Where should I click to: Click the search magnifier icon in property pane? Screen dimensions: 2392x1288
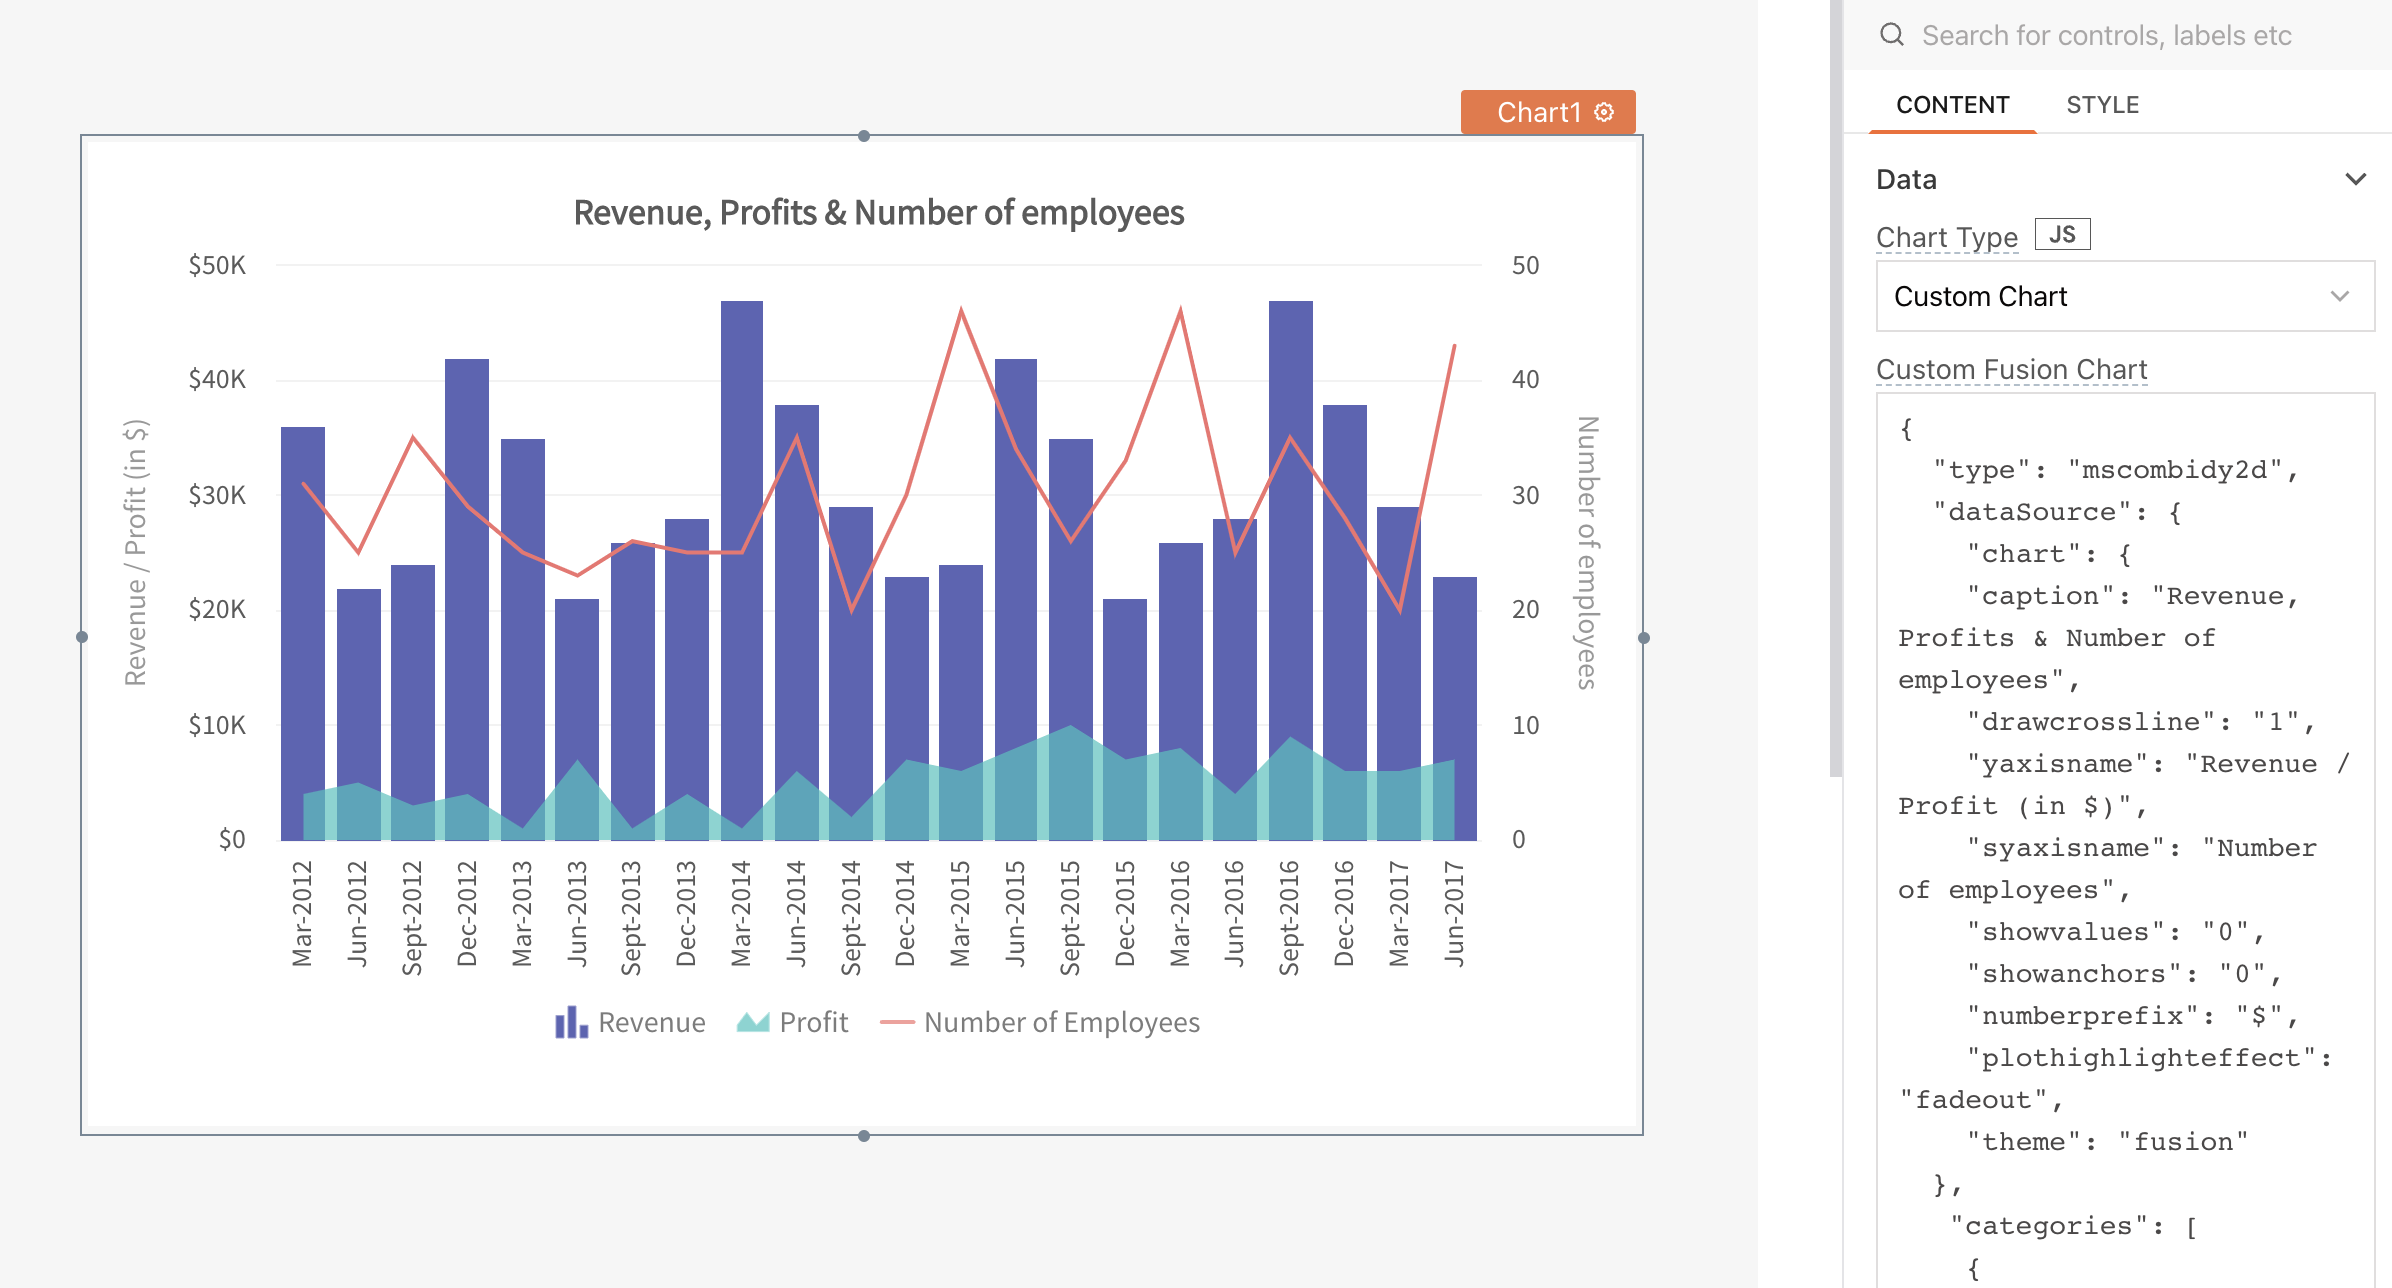coord(1891,35)
